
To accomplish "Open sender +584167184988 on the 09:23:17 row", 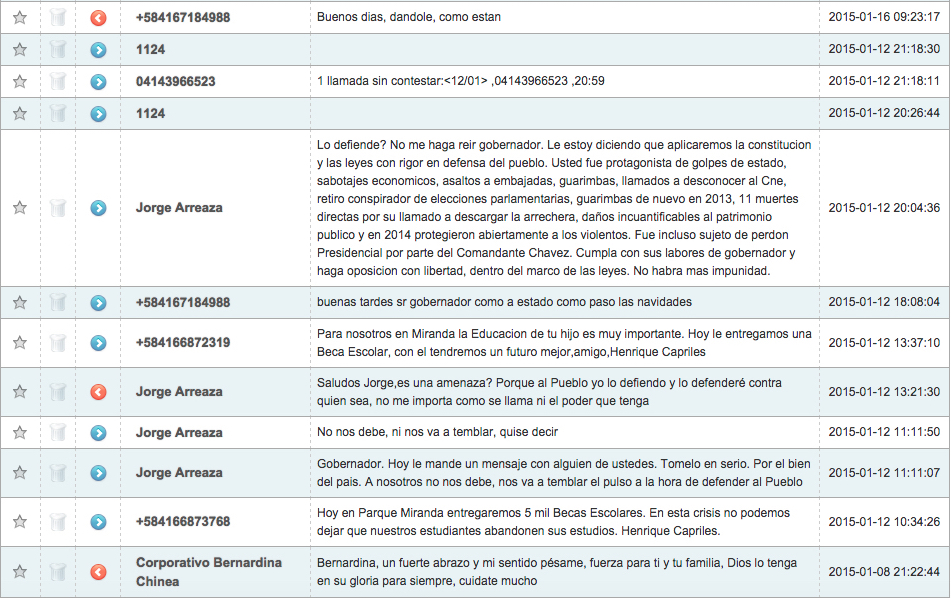I will (x=183, y=18).
